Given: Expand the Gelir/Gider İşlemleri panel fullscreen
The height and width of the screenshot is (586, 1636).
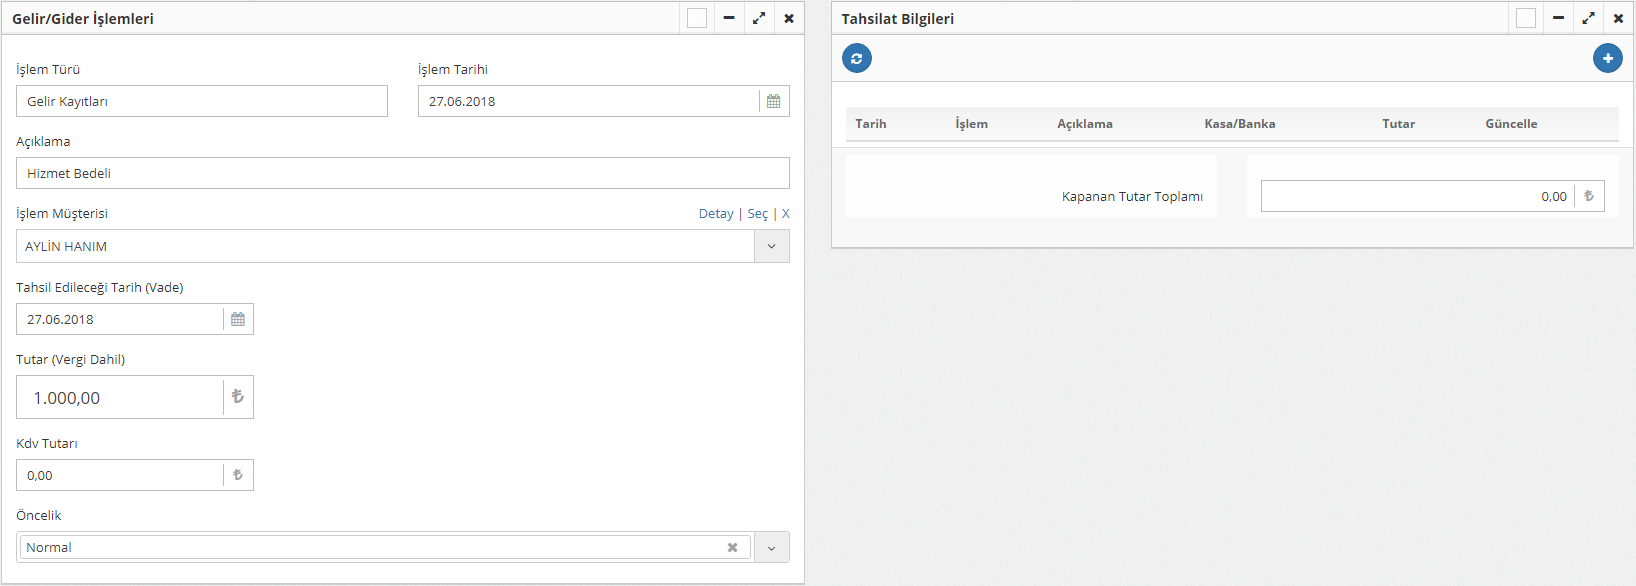Looking at the screenshot, I should tap(759, 18).
